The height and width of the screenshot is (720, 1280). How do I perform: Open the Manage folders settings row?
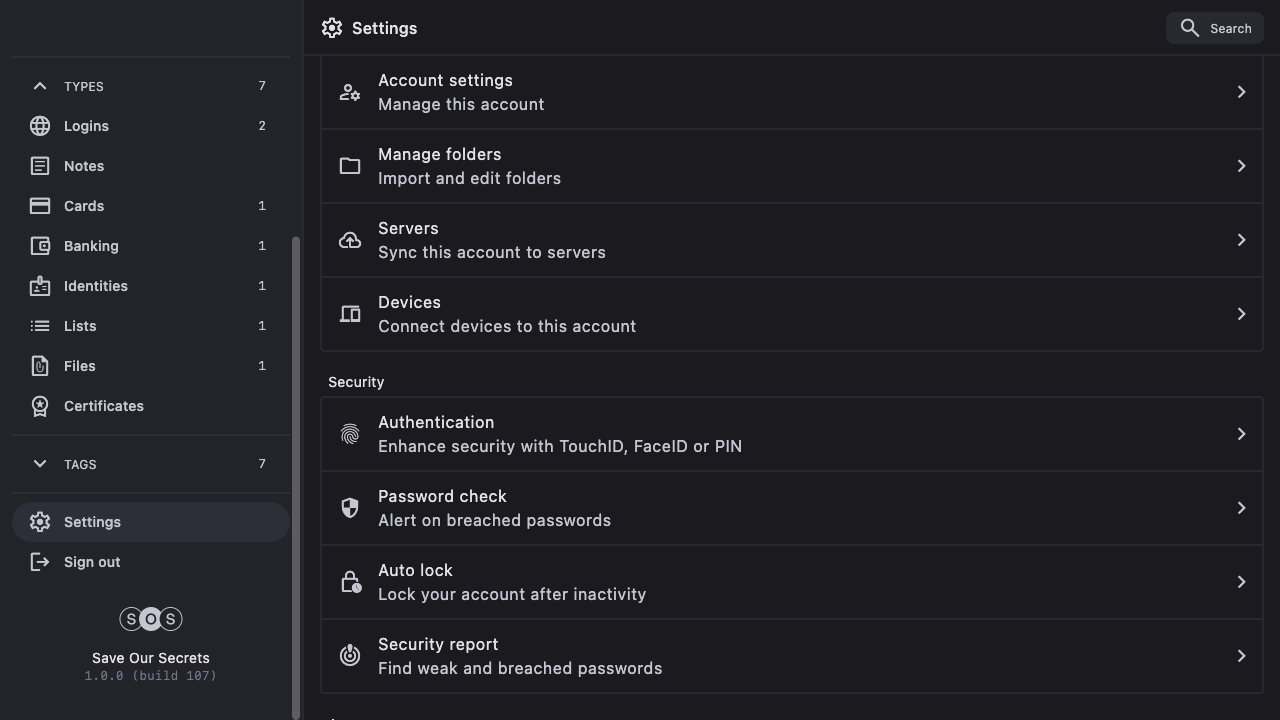tap(790, 166)
